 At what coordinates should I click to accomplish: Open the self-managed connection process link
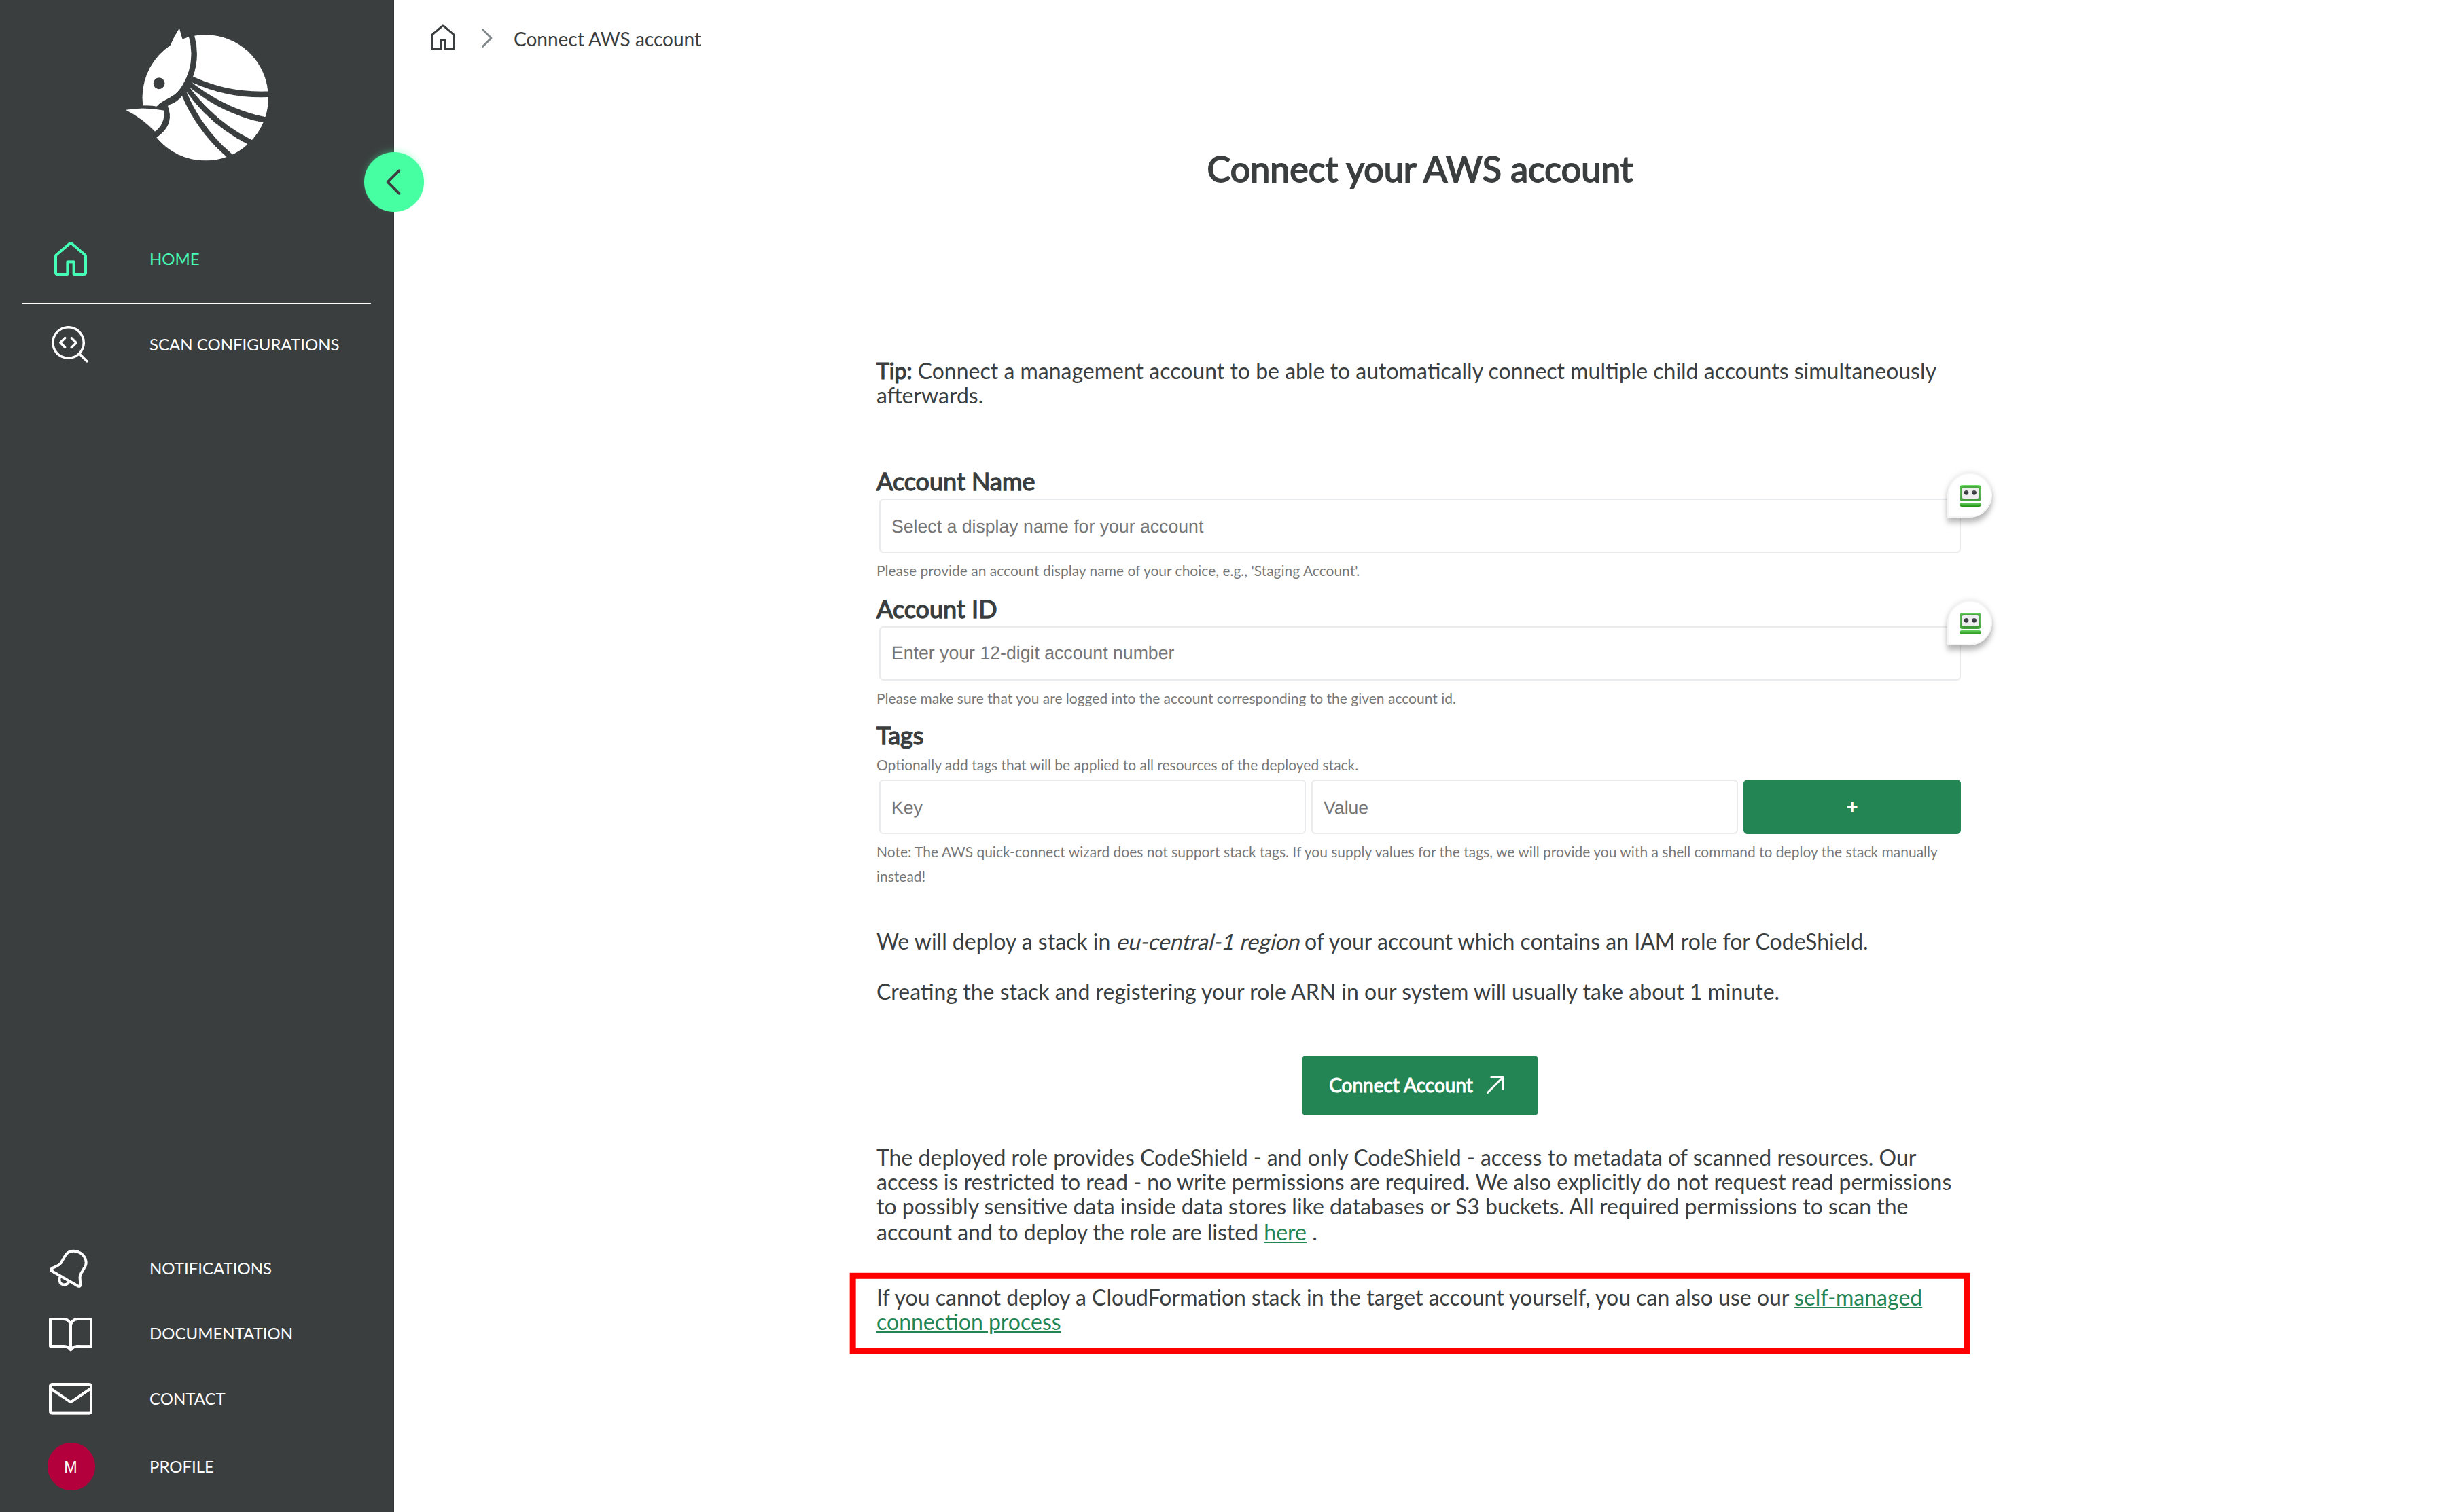tap(1856, 1298)
